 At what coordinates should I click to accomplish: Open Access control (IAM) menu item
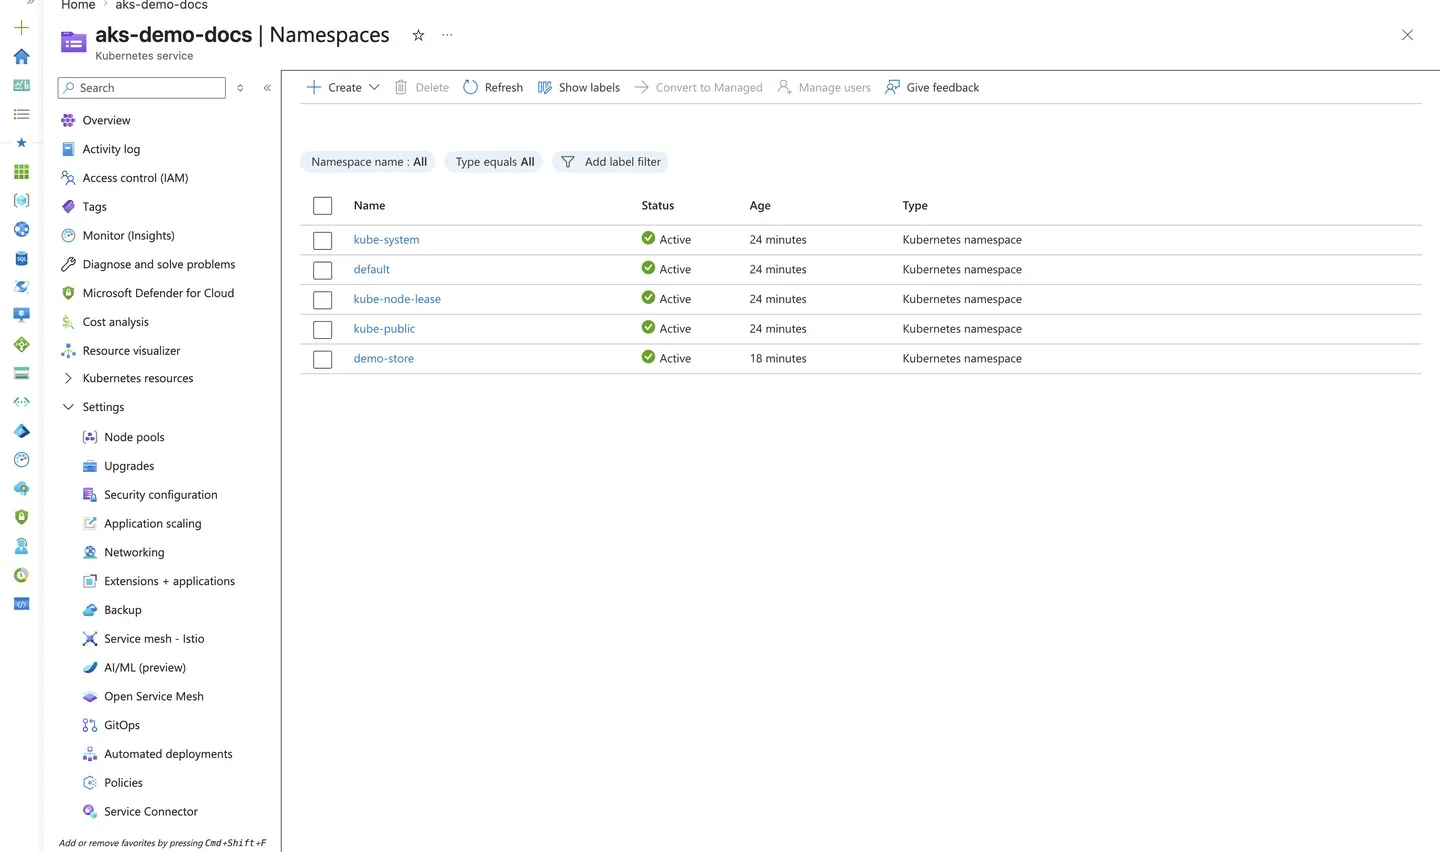(x=135, y=178)
